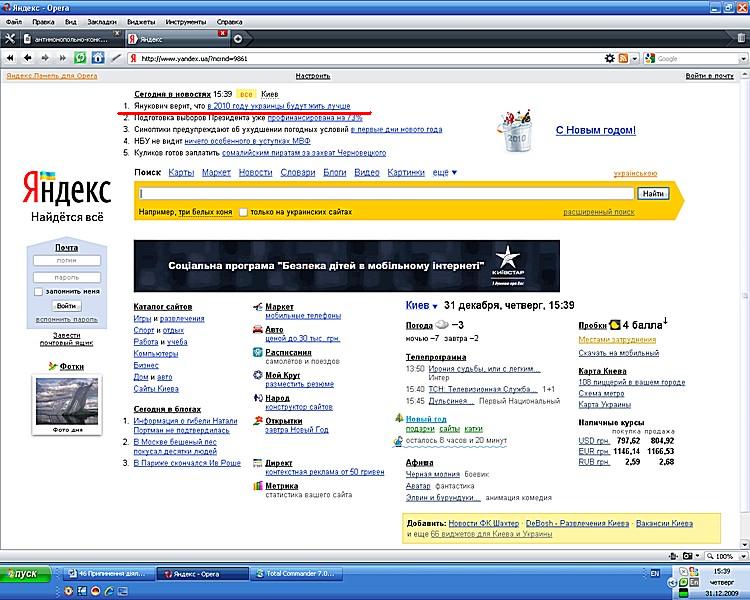Check 'только на украинских сайтах' checkbox
Image resolution: width=750 pixels, height=600 pixels.
[x=244, y=212]
